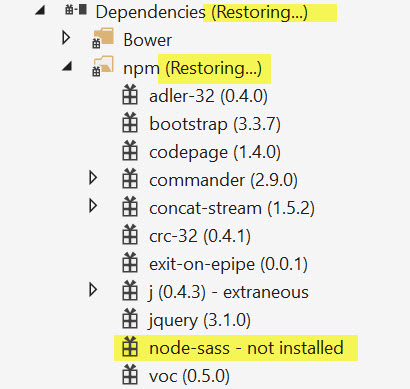
Task: Collapse the Dependencies tree node
Action: [x=40, y=11]
